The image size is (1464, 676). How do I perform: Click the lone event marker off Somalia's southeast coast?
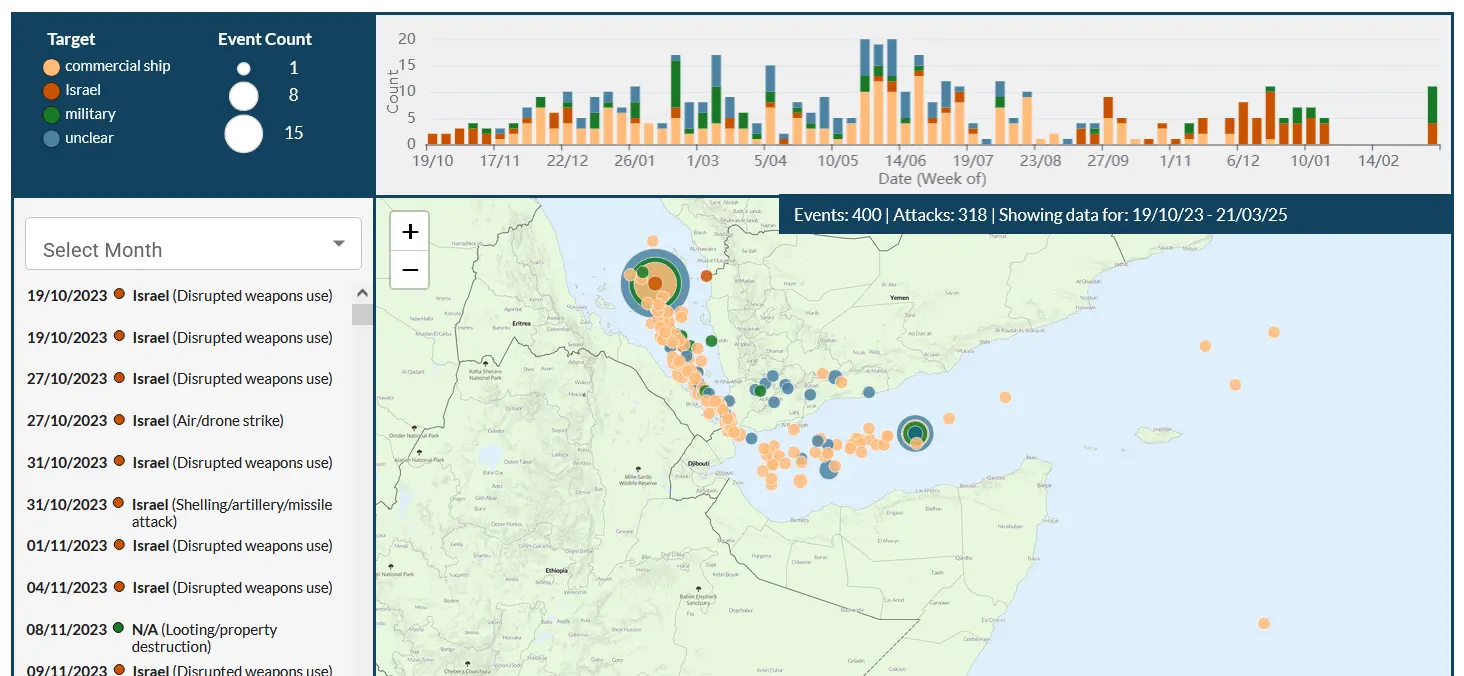pyautogui.click(x=1263, y=623)
